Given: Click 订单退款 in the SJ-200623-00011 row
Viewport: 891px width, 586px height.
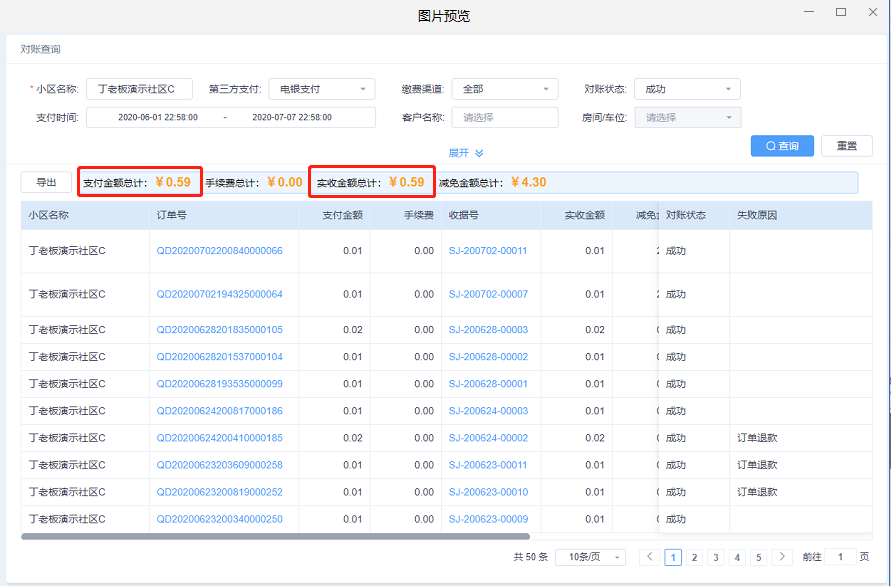Looking at the screenshot, I should coord(757,465).
